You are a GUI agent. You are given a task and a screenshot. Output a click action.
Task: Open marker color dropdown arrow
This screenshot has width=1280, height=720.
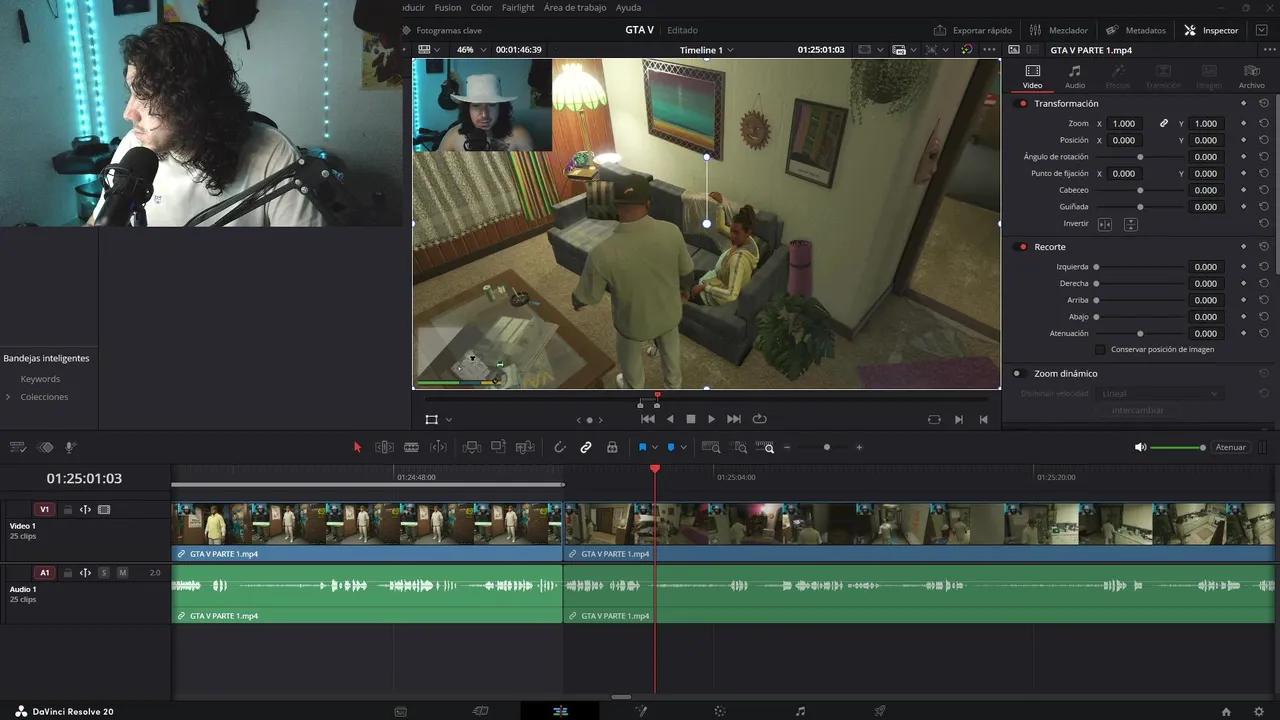pyautogui.click(x=684, y=448)
